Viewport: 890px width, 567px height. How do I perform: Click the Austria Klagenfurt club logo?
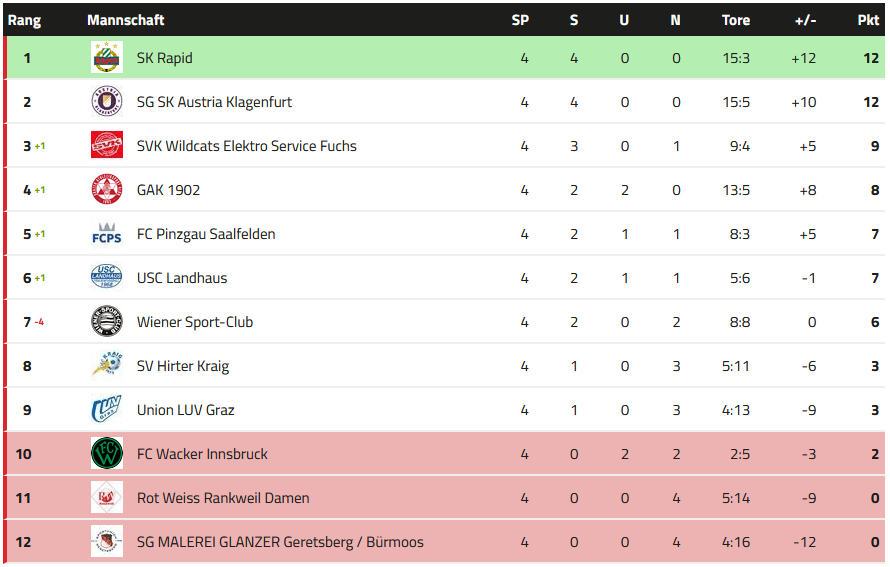pos(107,102)
